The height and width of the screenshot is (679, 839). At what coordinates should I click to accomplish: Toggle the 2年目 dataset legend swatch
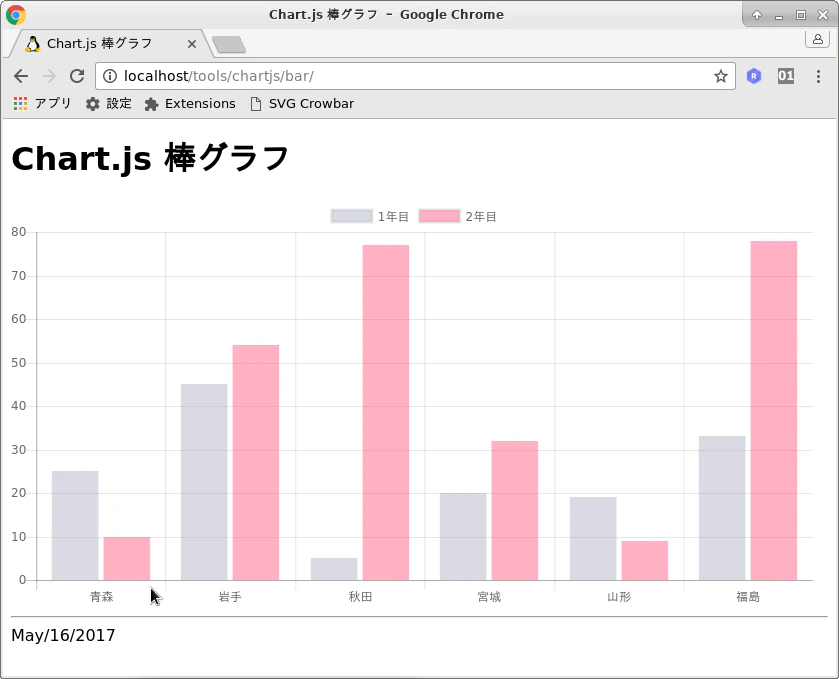[439, 216]
